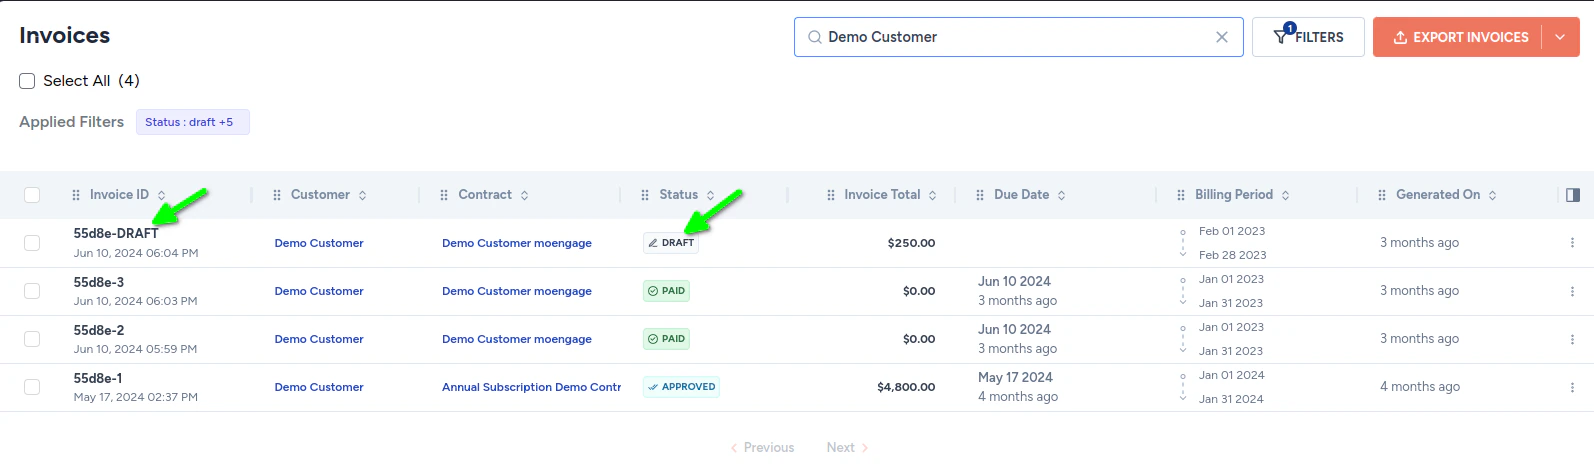
Task: Clear the Demo Customer search text
Action: coord(1221,37)
